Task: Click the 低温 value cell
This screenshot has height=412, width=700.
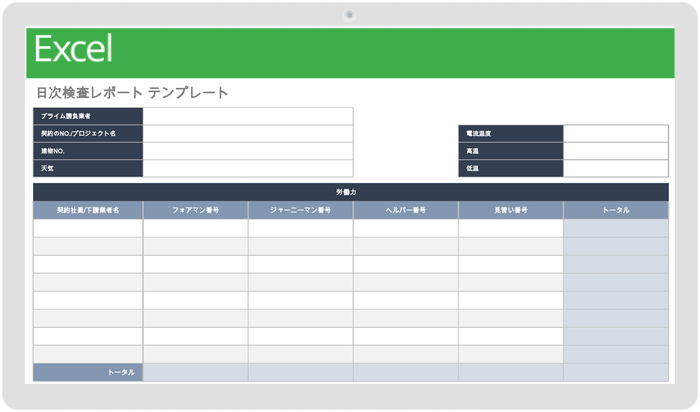Action: tap(616, 168)
